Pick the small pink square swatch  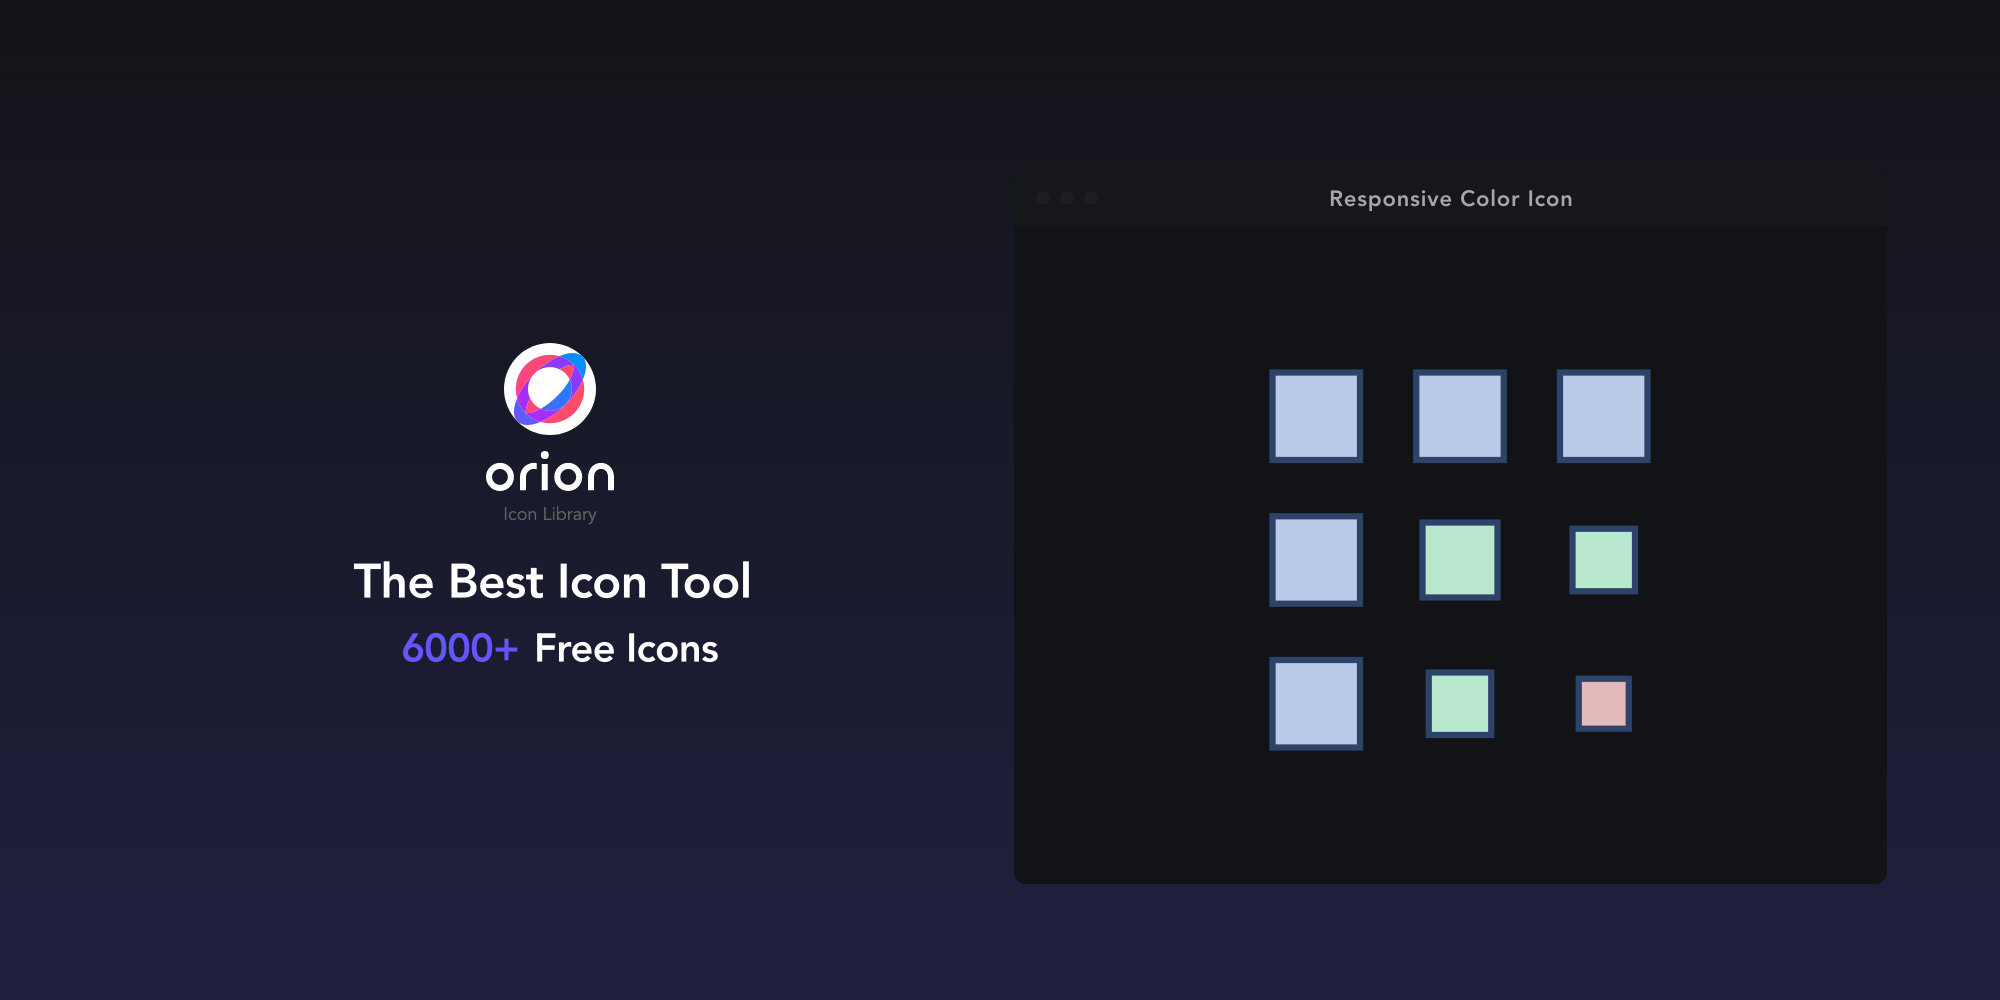1603,703
